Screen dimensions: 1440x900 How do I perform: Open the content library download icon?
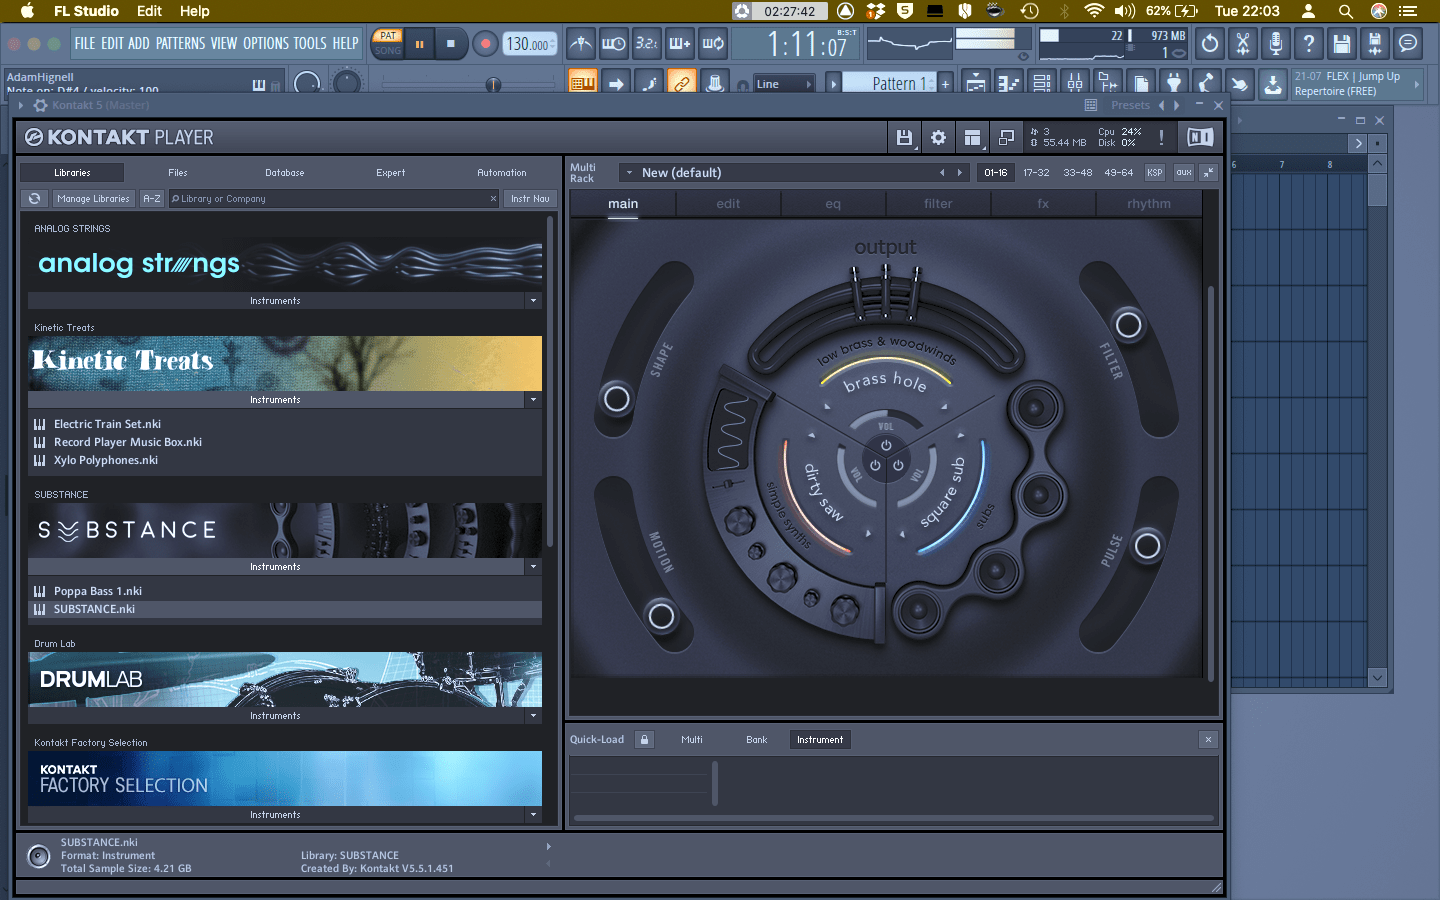tap(1273, 84)
